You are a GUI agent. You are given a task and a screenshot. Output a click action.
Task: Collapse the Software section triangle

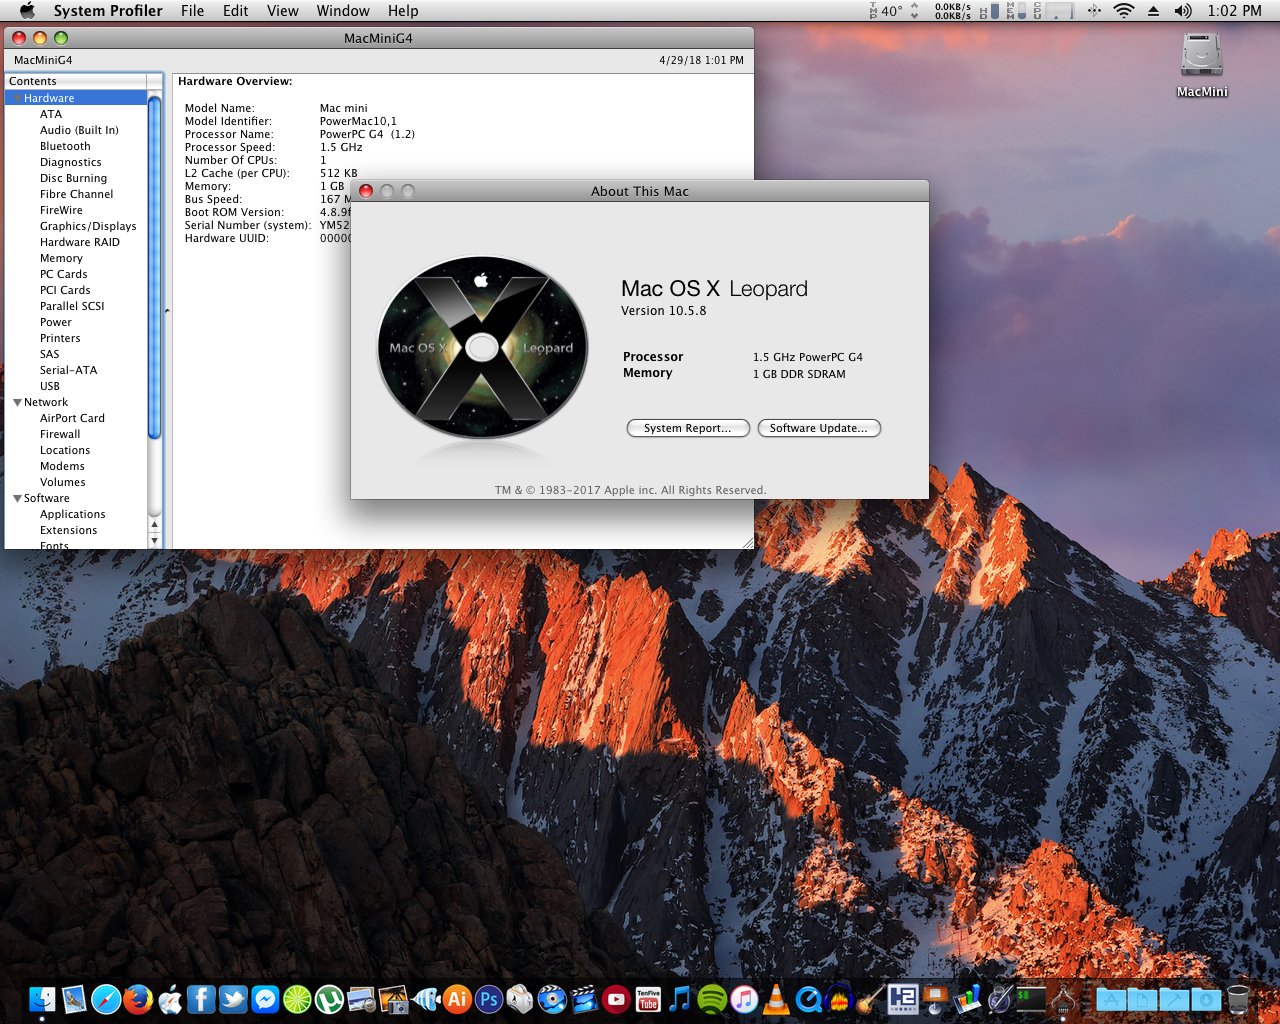tap(17, 498)
